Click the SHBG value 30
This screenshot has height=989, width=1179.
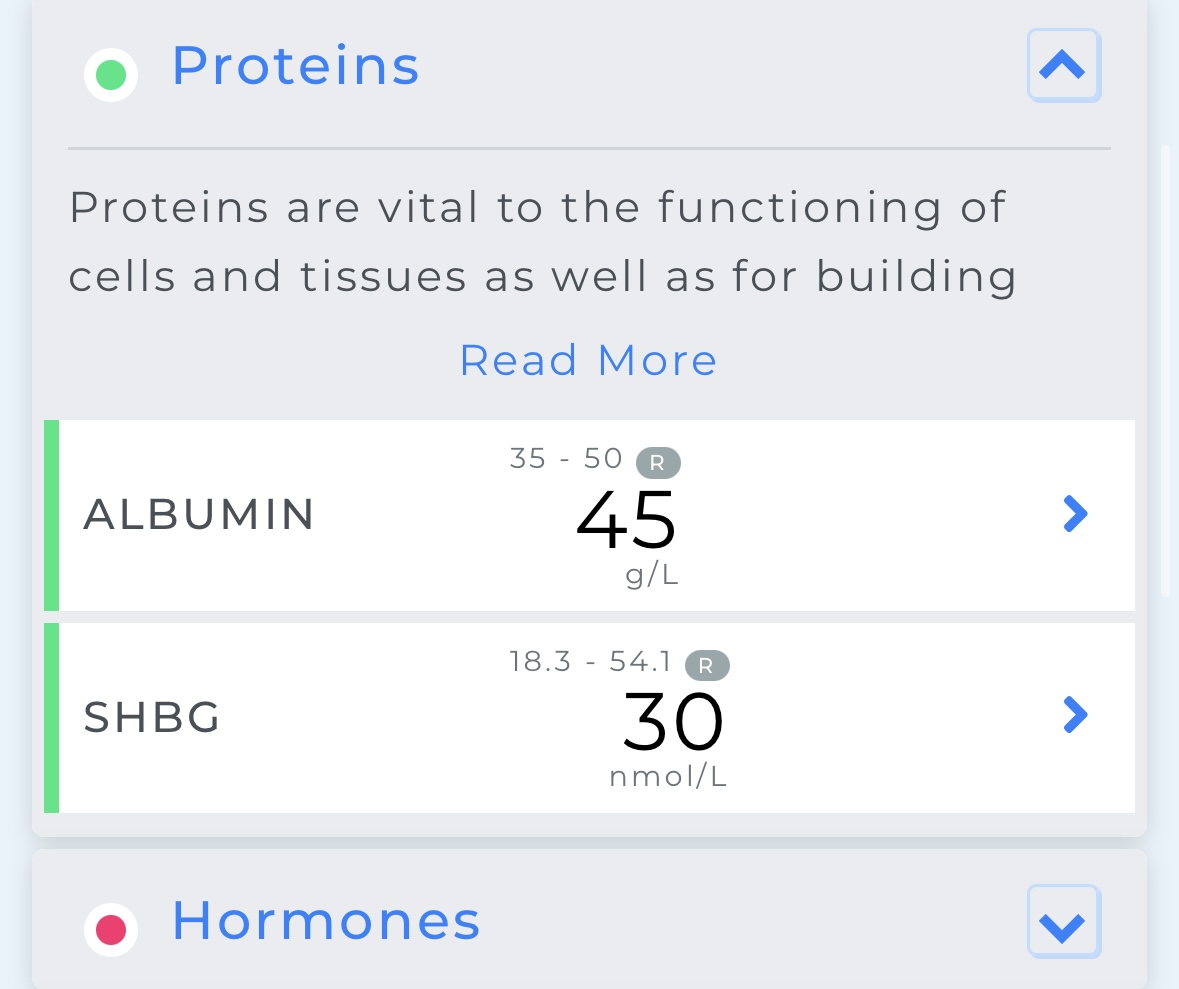(672, 722)
